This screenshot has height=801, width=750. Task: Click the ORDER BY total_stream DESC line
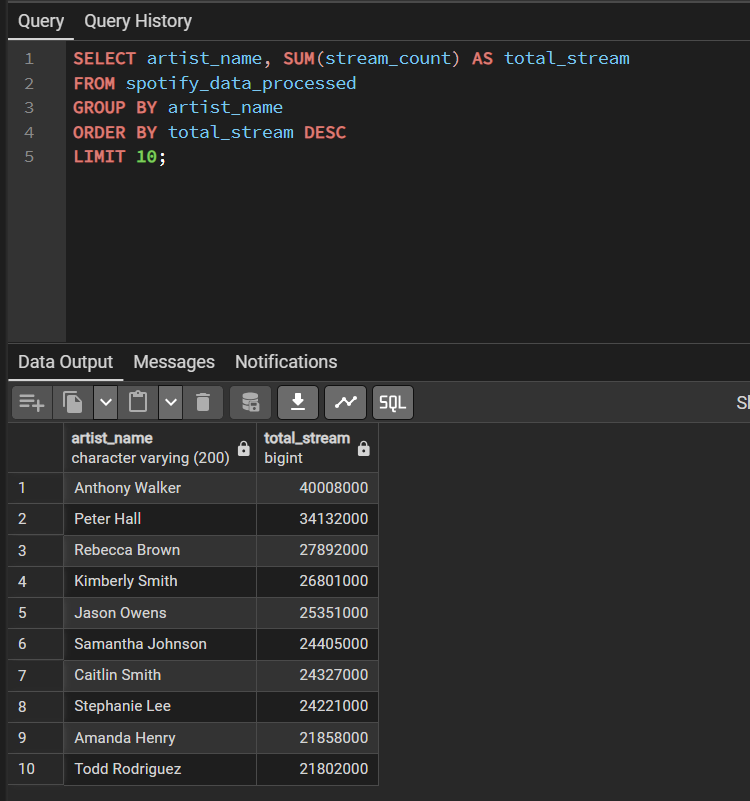tap(209, 133)
